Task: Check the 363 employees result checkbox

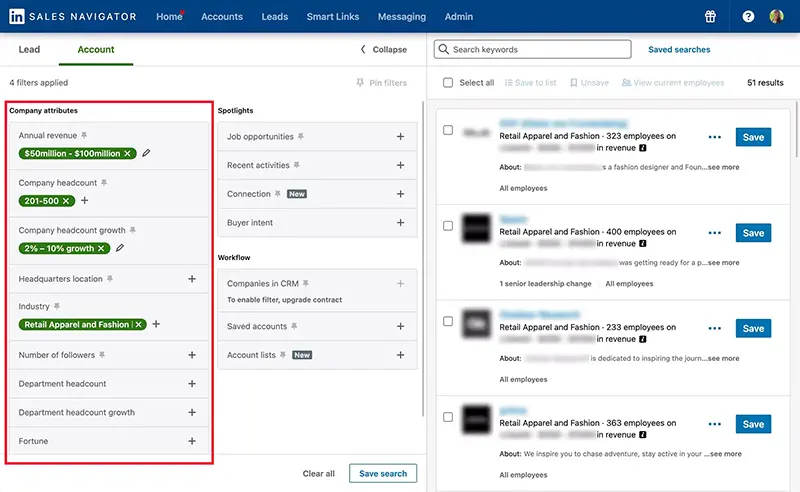Action: coord(448,417)
